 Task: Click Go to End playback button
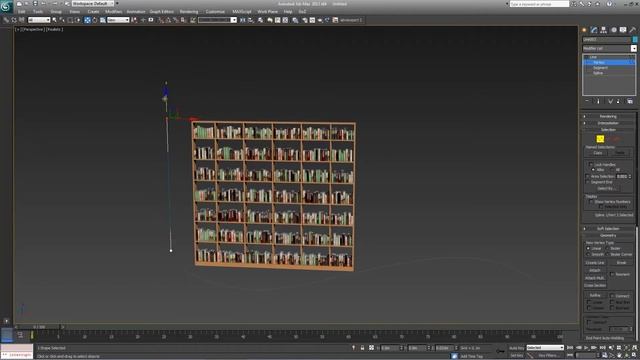[x=602, y=348]
